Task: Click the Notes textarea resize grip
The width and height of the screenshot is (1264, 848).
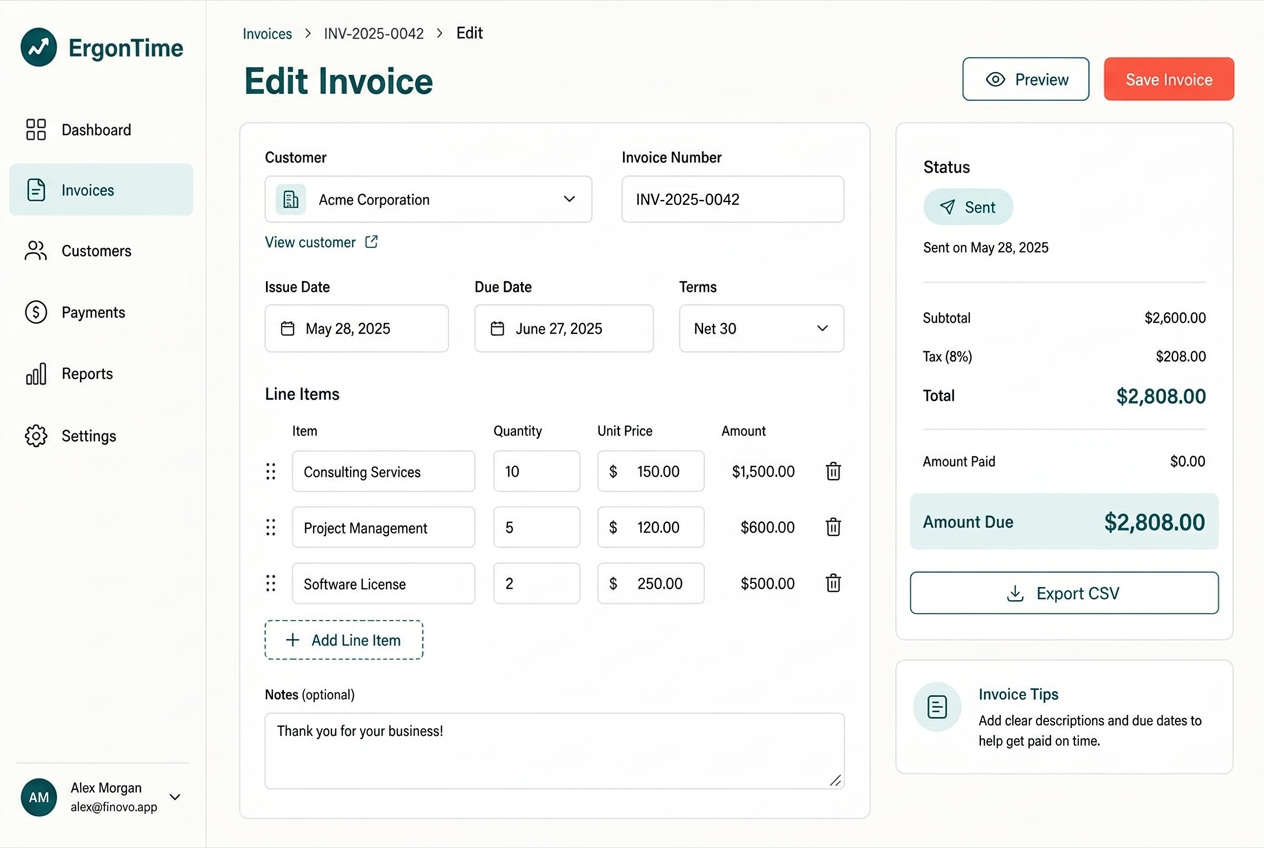Action: click(x=836, y=780)
